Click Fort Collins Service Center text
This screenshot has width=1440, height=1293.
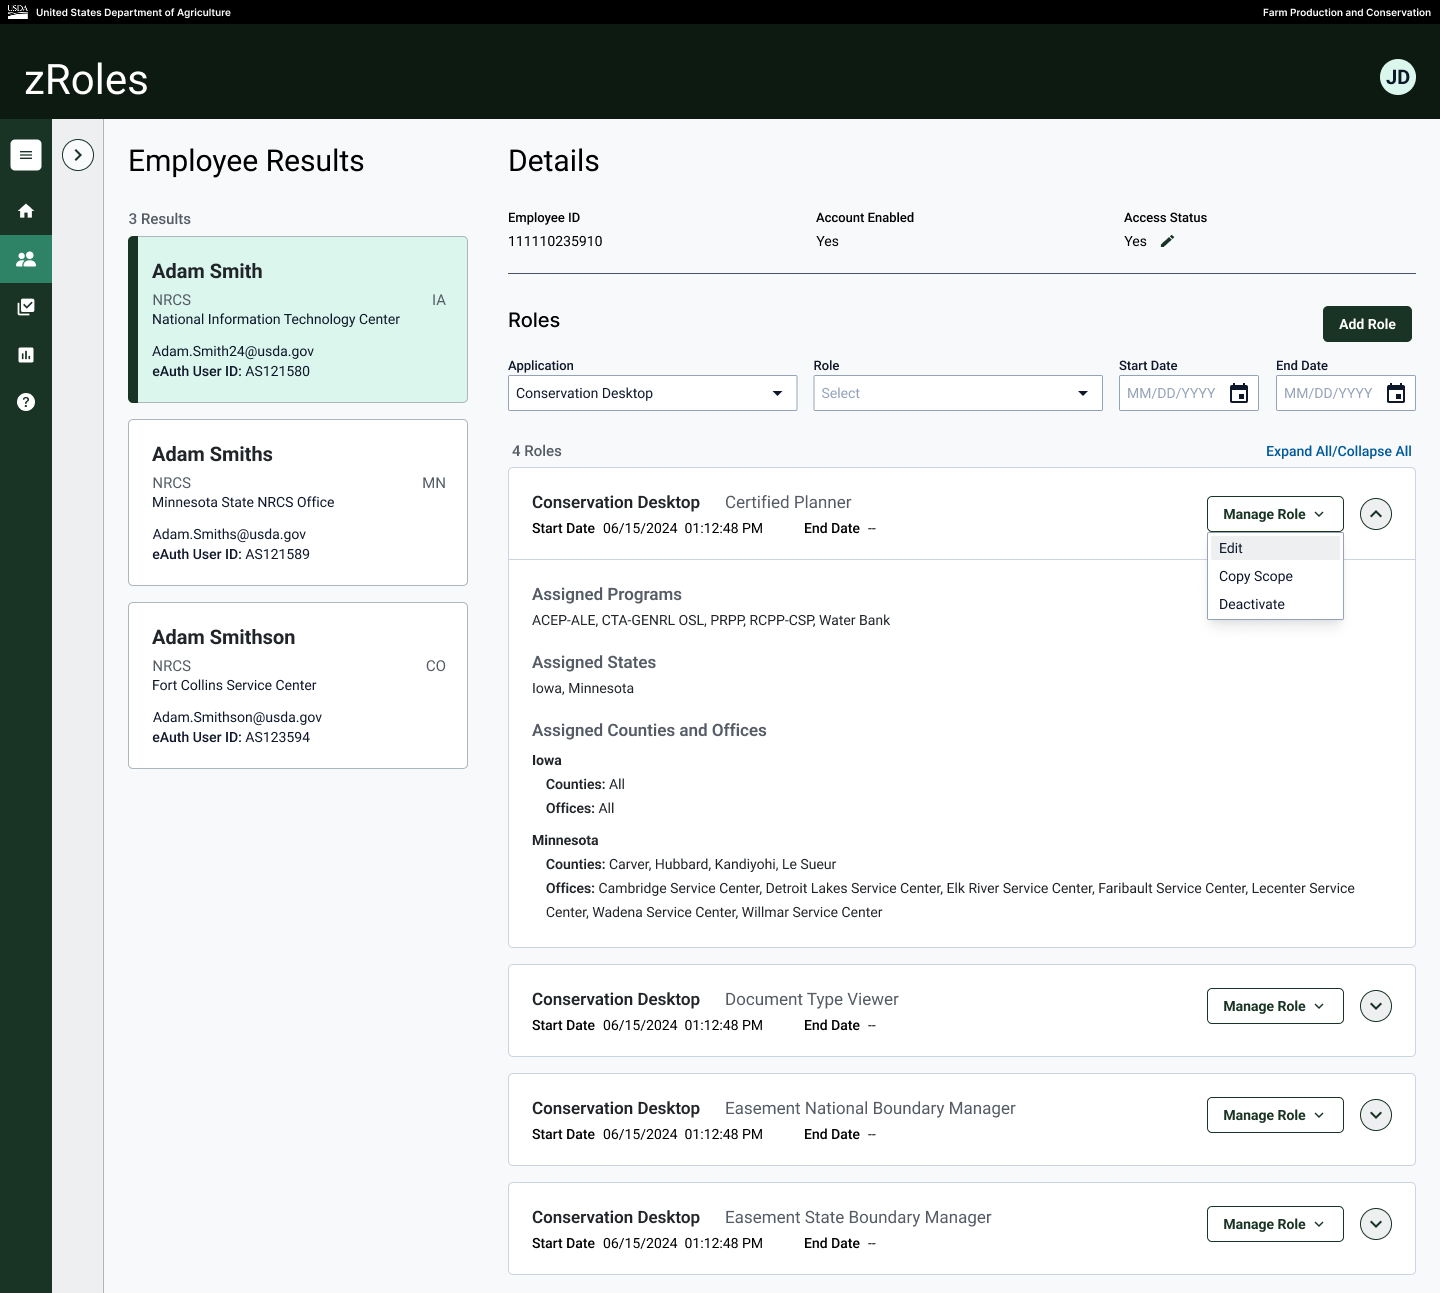234,685
